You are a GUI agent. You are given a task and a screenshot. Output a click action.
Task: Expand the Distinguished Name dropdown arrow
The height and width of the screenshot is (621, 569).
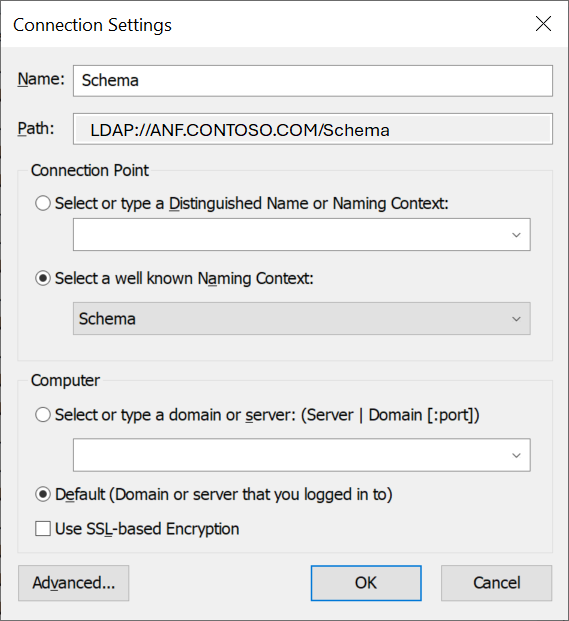tap(516, 235)
